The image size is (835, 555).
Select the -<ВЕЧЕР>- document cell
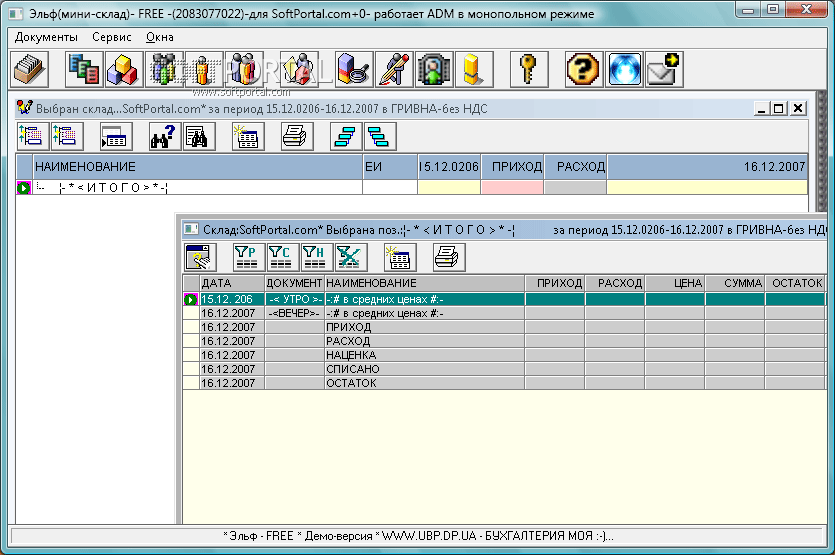point(294,313)
